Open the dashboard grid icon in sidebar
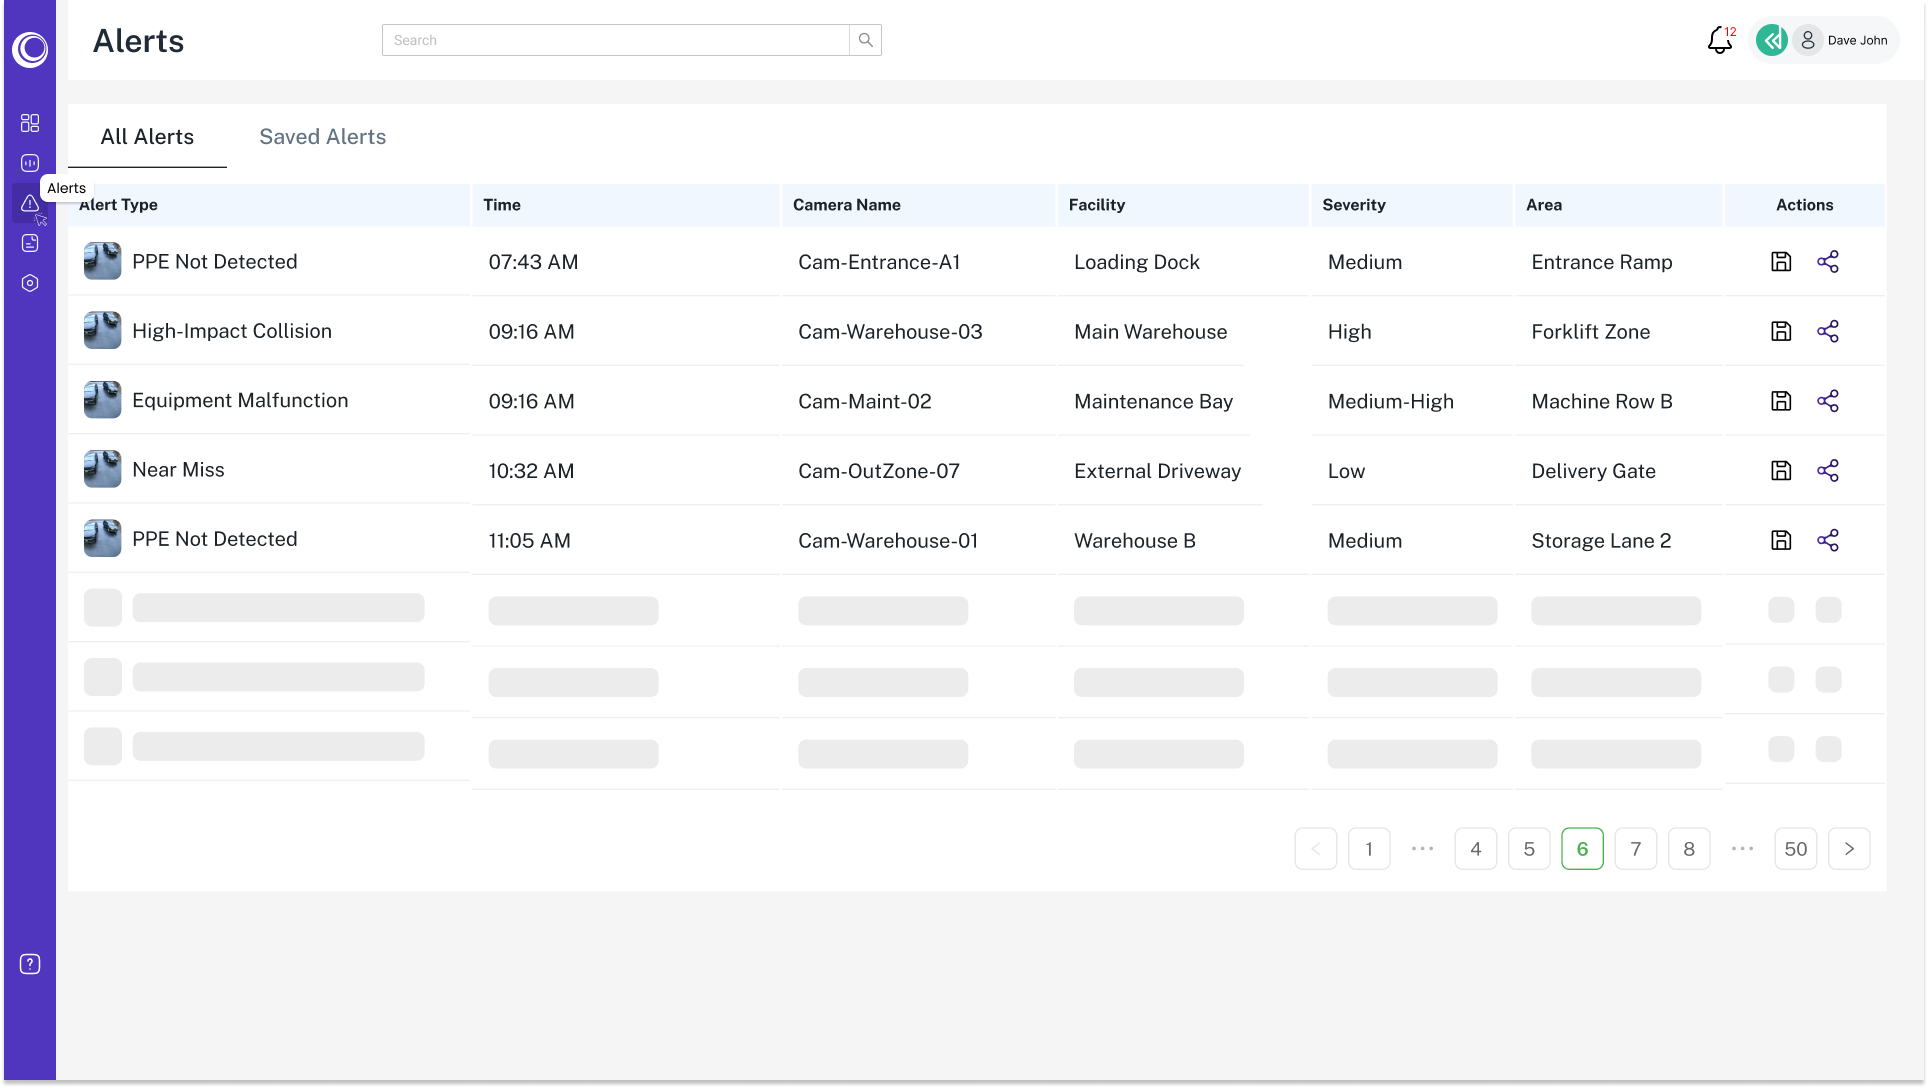 pos(30,123)
